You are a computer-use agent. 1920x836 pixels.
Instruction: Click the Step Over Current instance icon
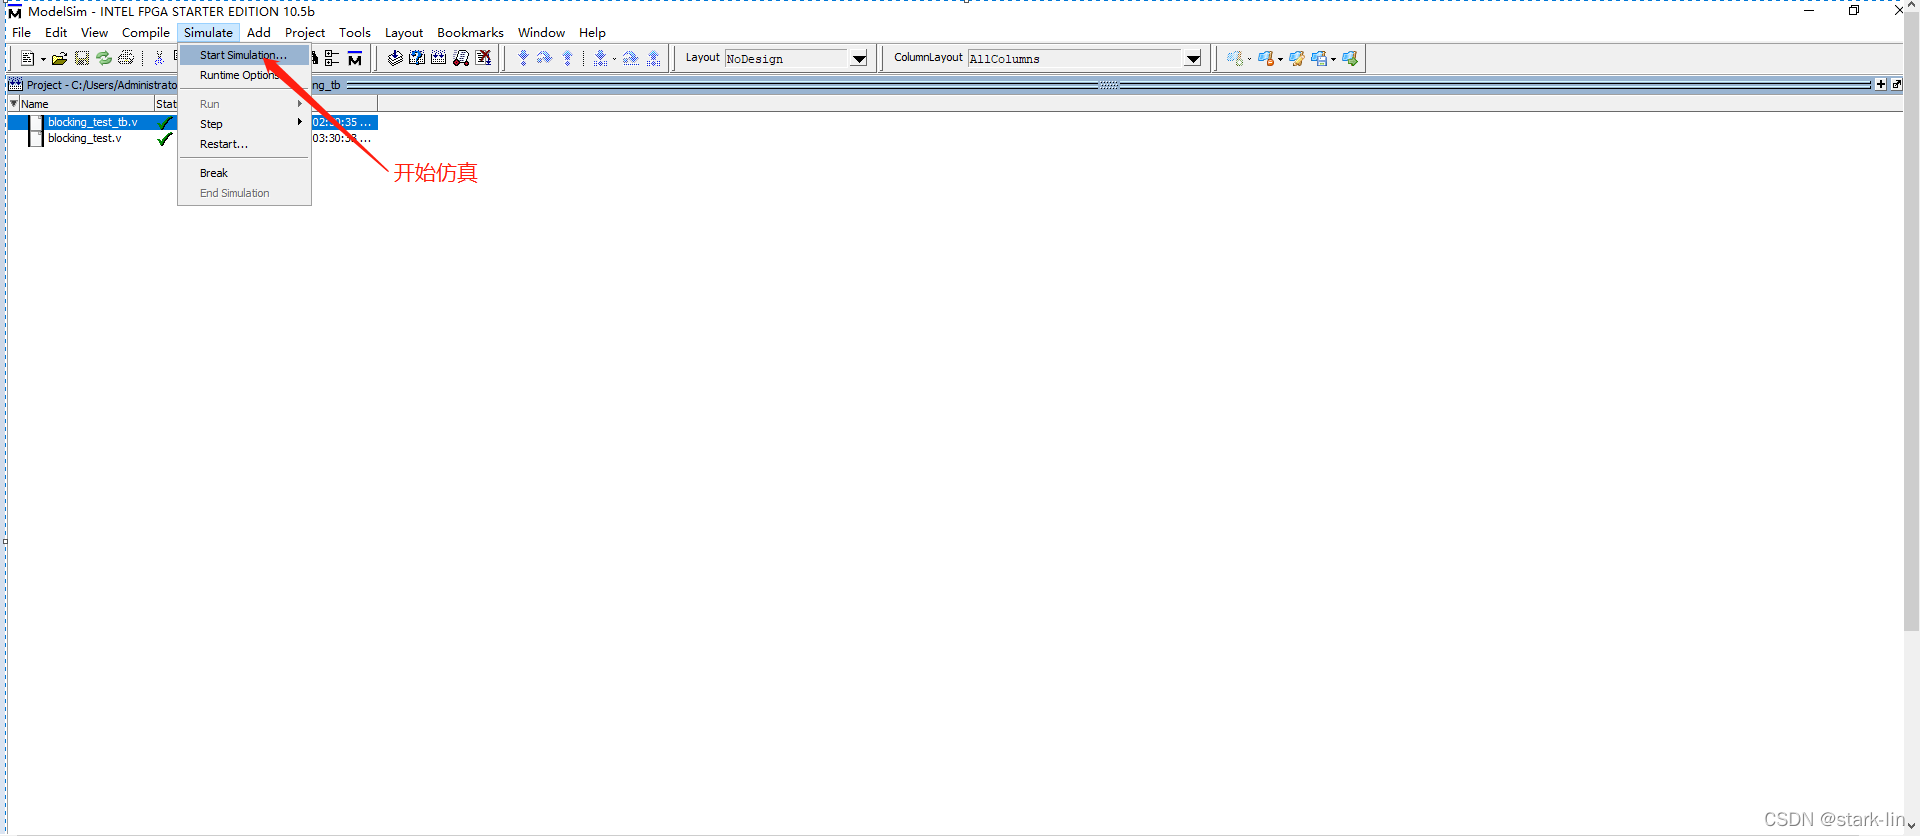(x=630, y=58)
